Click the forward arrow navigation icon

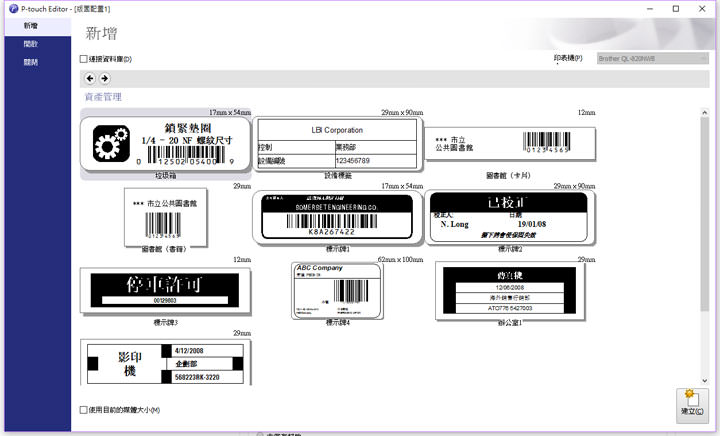pyautogui.click(x=104, y=78)
